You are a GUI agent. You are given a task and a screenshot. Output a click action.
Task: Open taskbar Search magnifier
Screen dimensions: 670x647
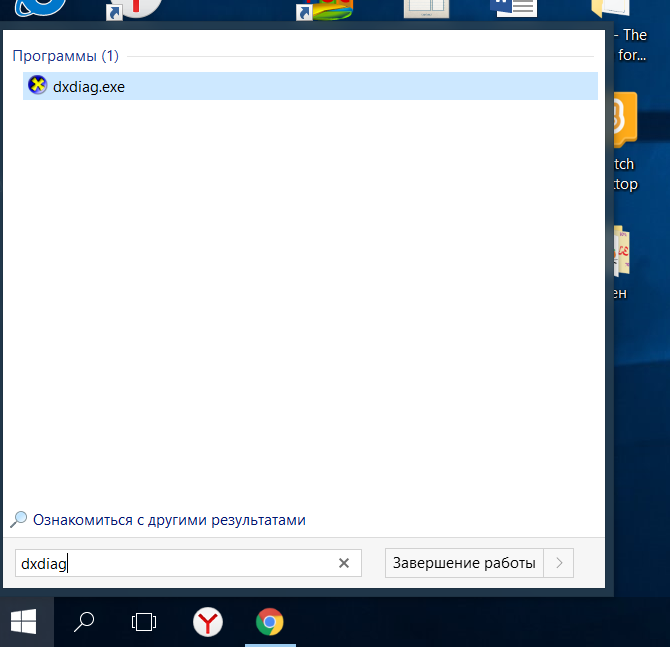(x=84, y=622)
